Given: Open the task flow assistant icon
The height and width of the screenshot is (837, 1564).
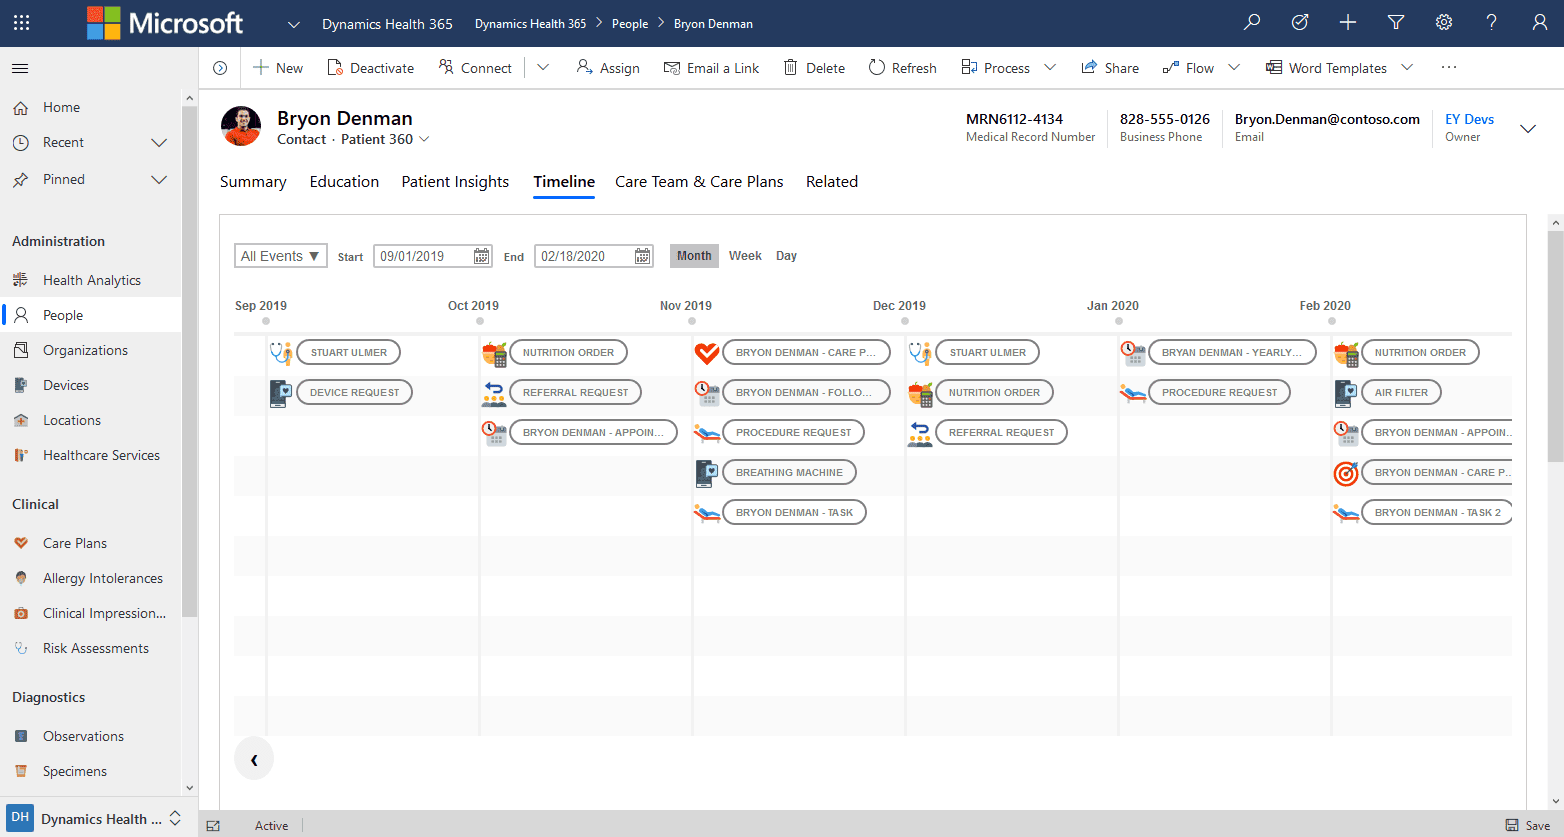Looking at the screenshot, I should pyautogui.click(x=1300, y=22).
